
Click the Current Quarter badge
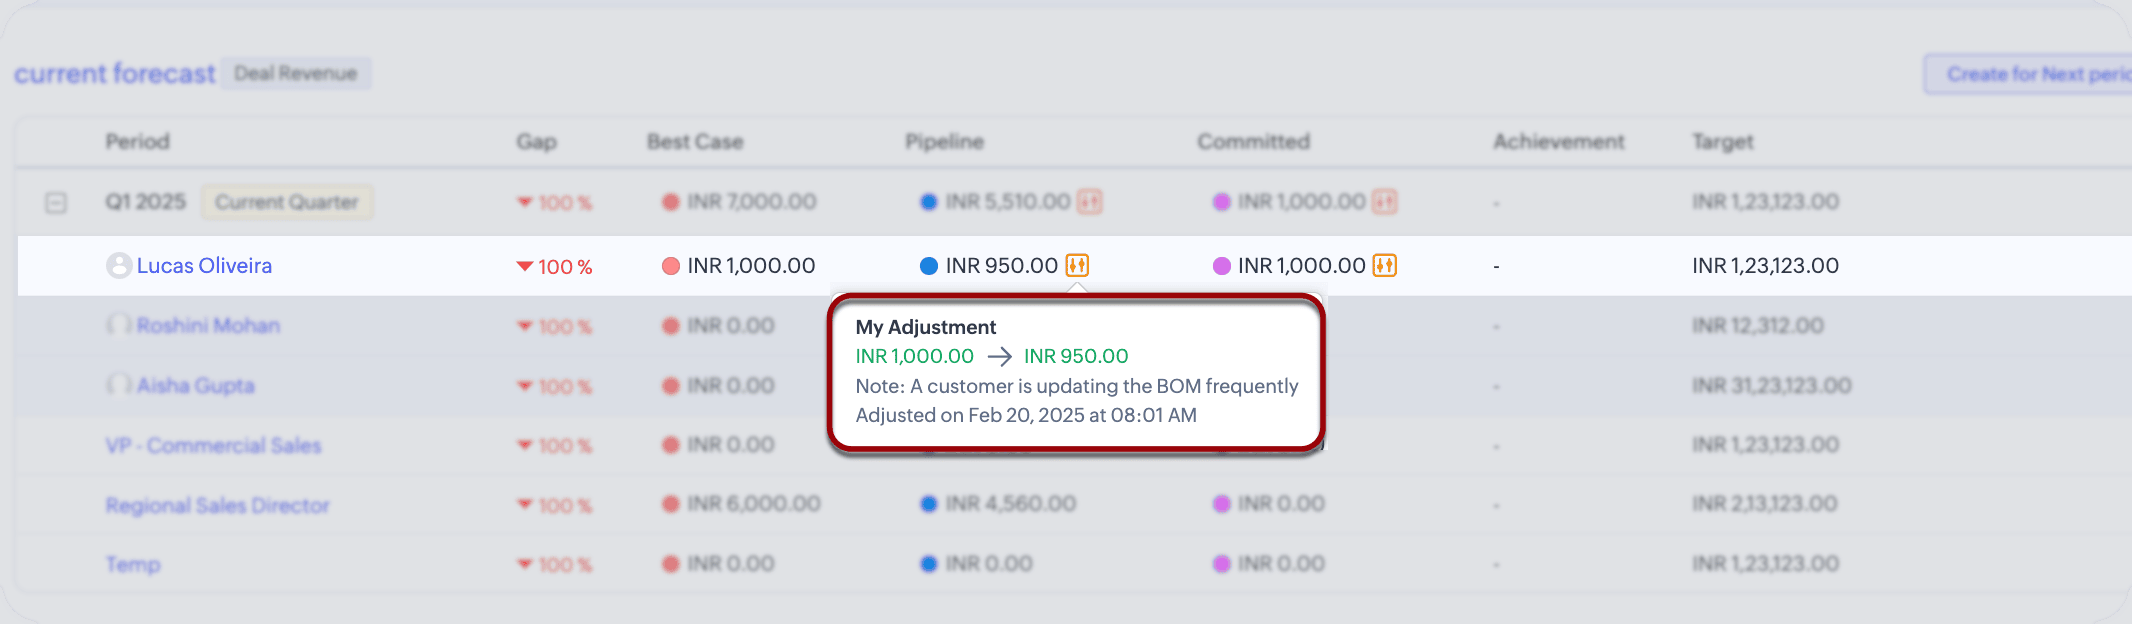[x=286, y=202]
